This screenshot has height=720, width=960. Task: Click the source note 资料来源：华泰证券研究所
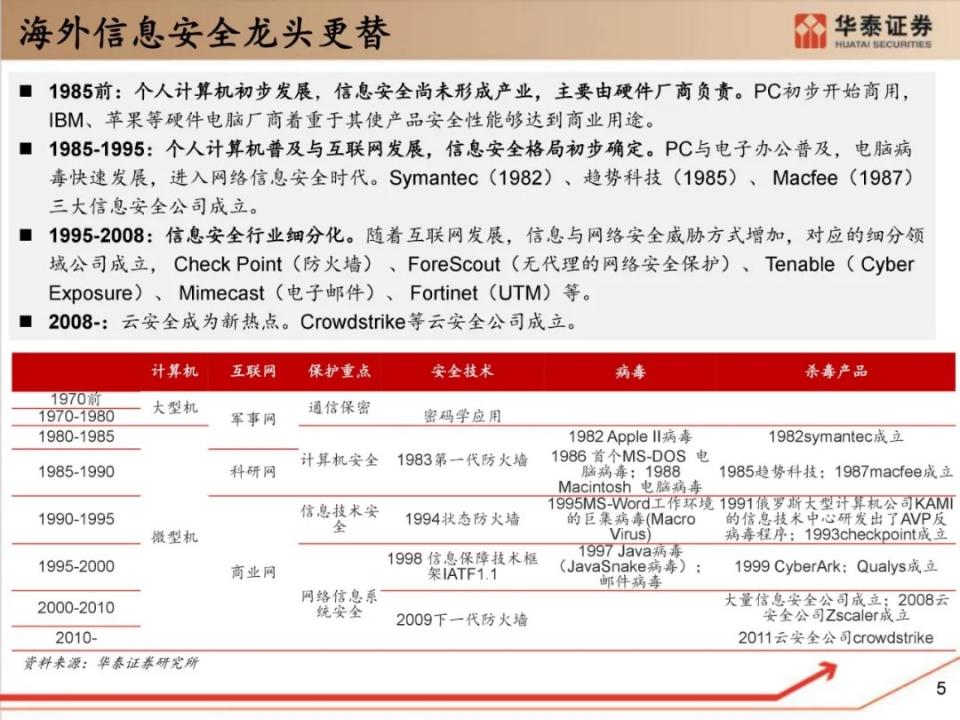click(111, 663)
